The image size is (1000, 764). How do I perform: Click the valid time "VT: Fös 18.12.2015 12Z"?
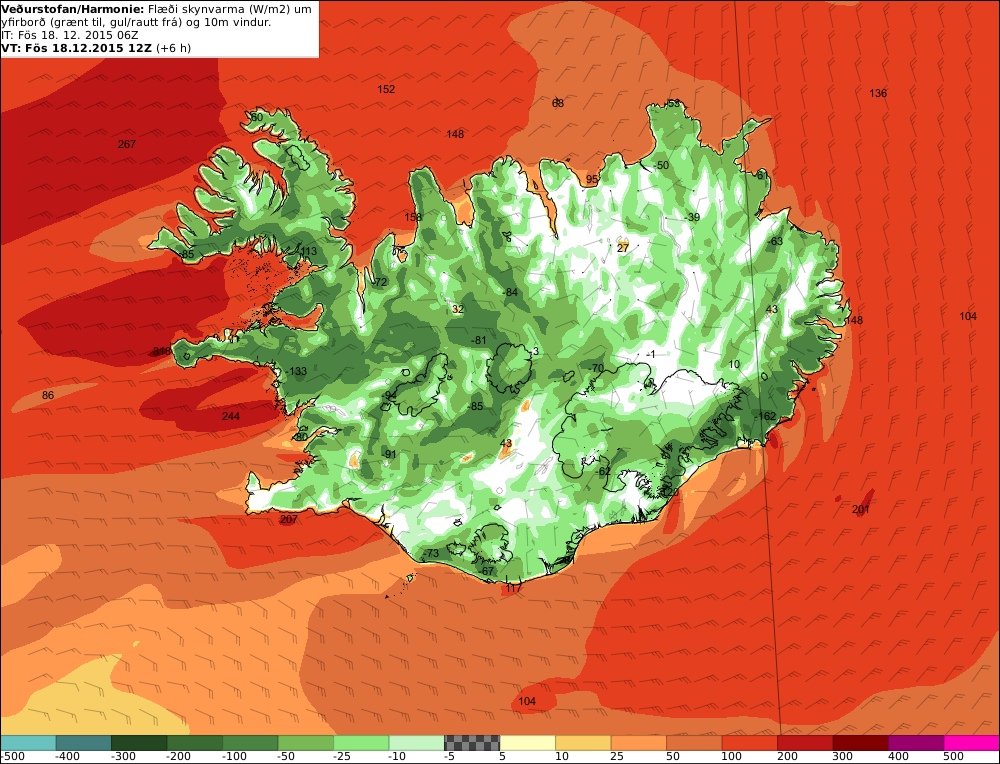(x=77, y=48)
